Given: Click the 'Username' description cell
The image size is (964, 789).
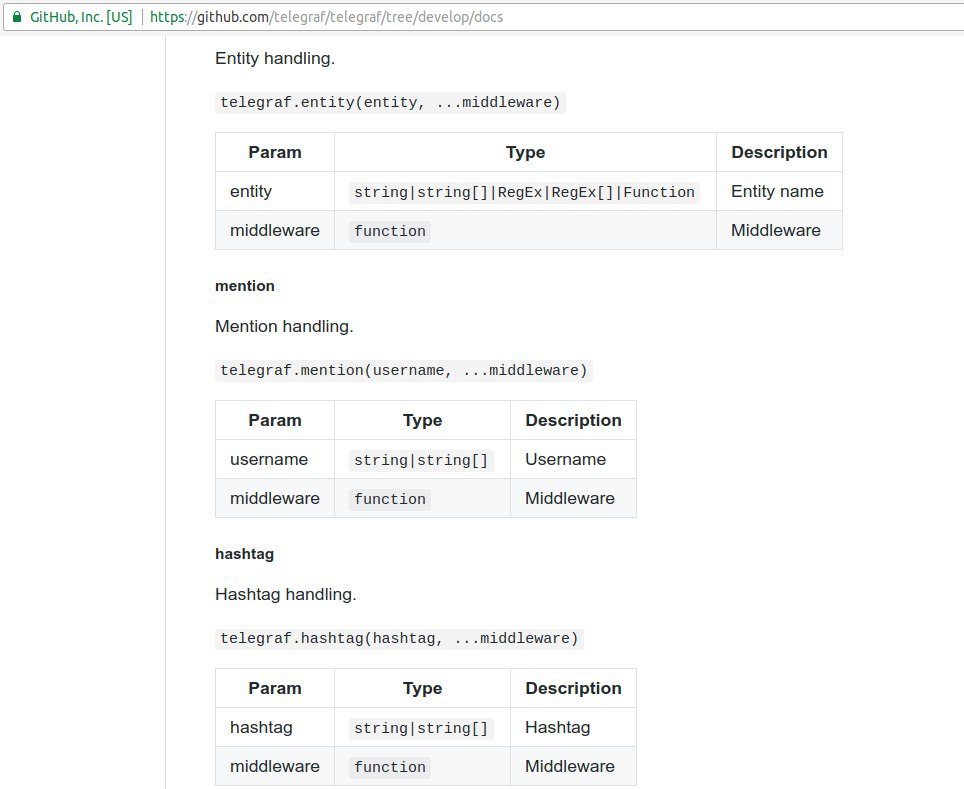Looking at the screenshot, I should click(x=574, y=459).
